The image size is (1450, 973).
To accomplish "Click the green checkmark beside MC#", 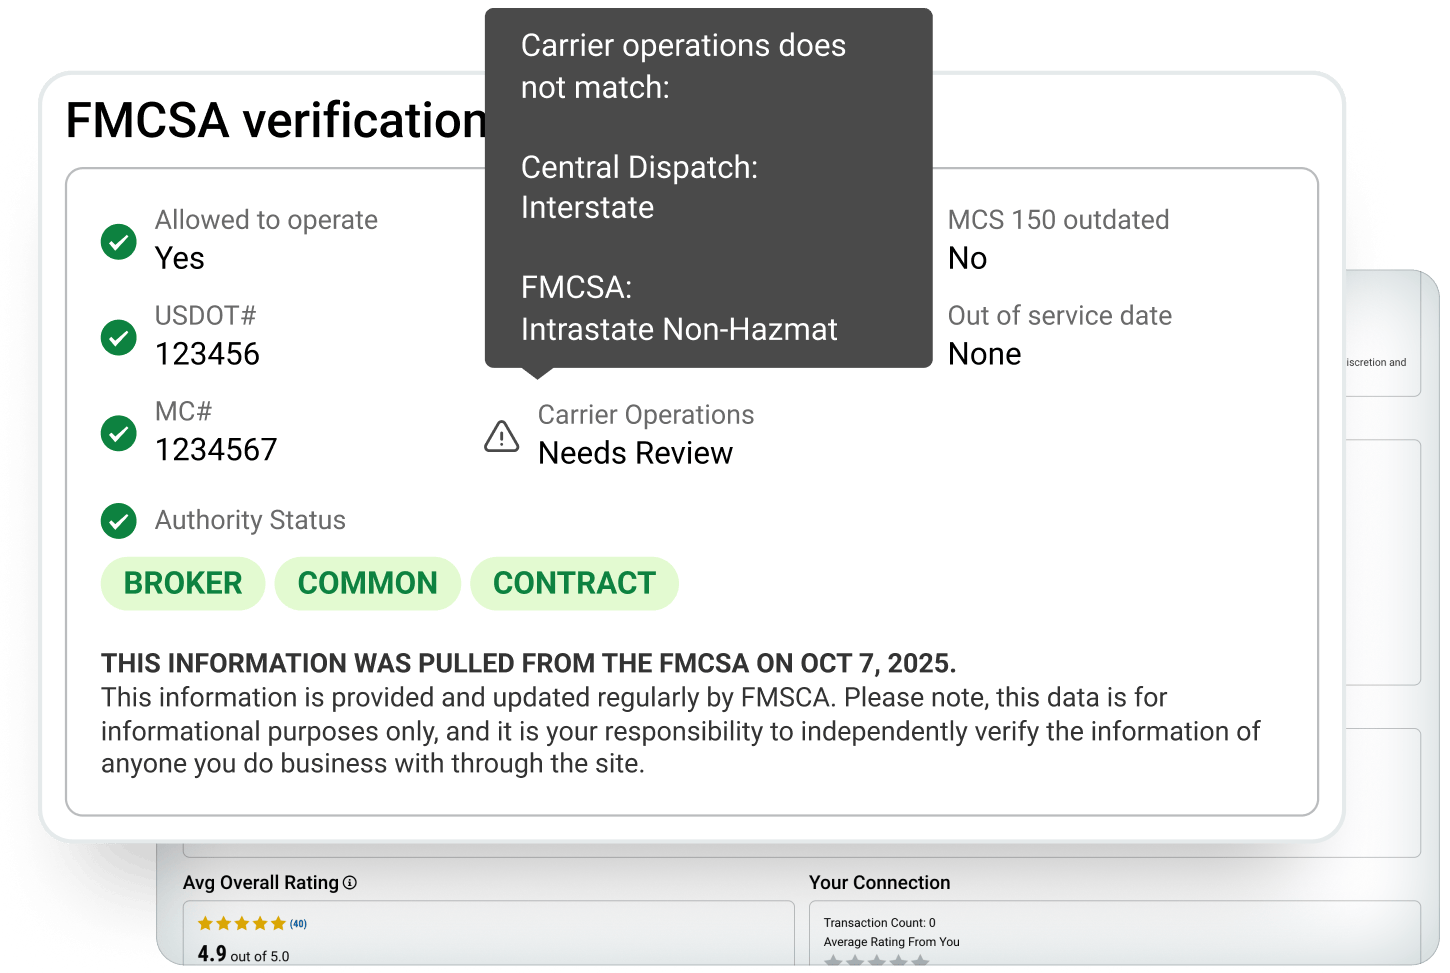I will 119,433.
